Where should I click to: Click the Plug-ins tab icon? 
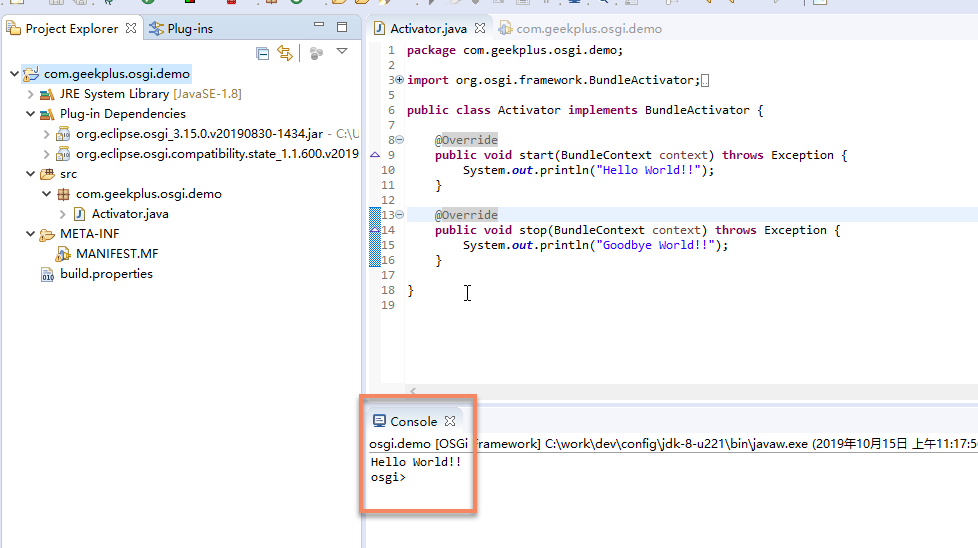tap(157, 29)
